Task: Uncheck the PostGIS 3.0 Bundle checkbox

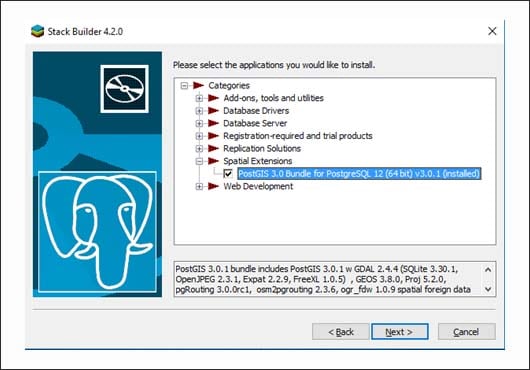Action: coord(228,174)
